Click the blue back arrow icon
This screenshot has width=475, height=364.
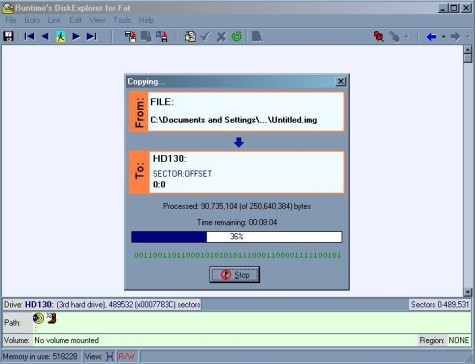click(432, 36)
